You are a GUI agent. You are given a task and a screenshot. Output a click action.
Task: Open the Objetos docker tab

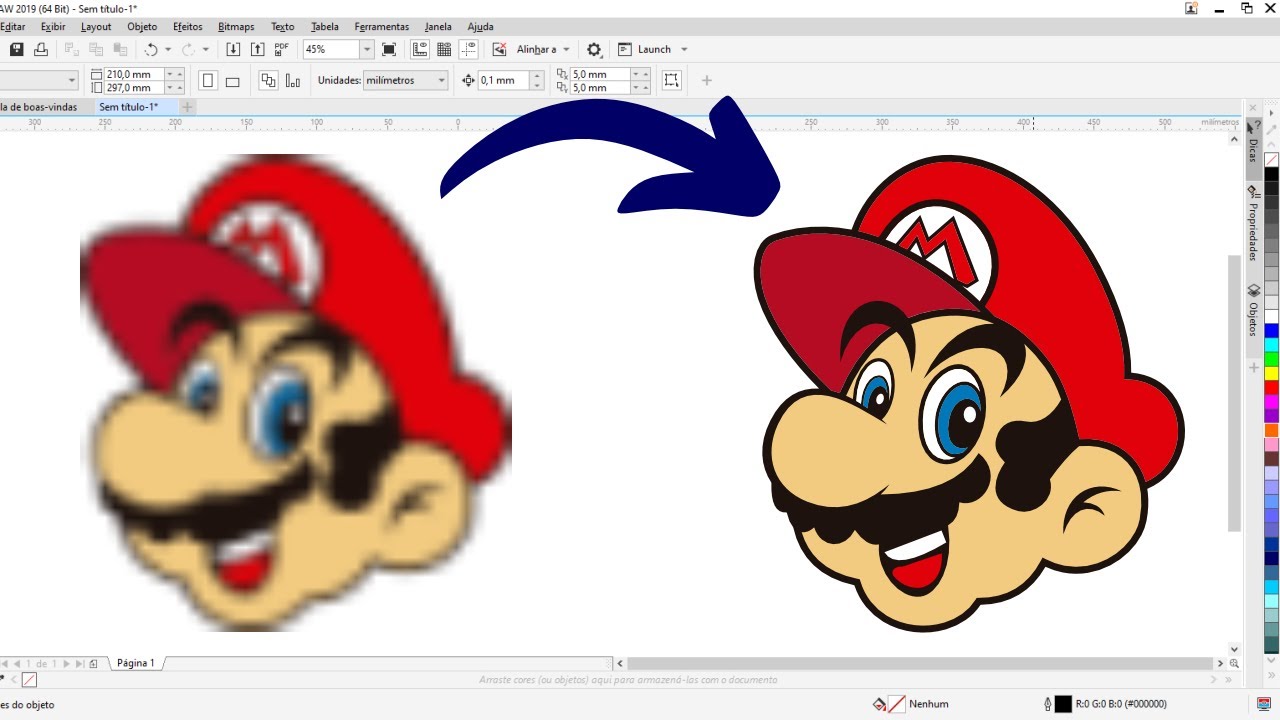1252,310
